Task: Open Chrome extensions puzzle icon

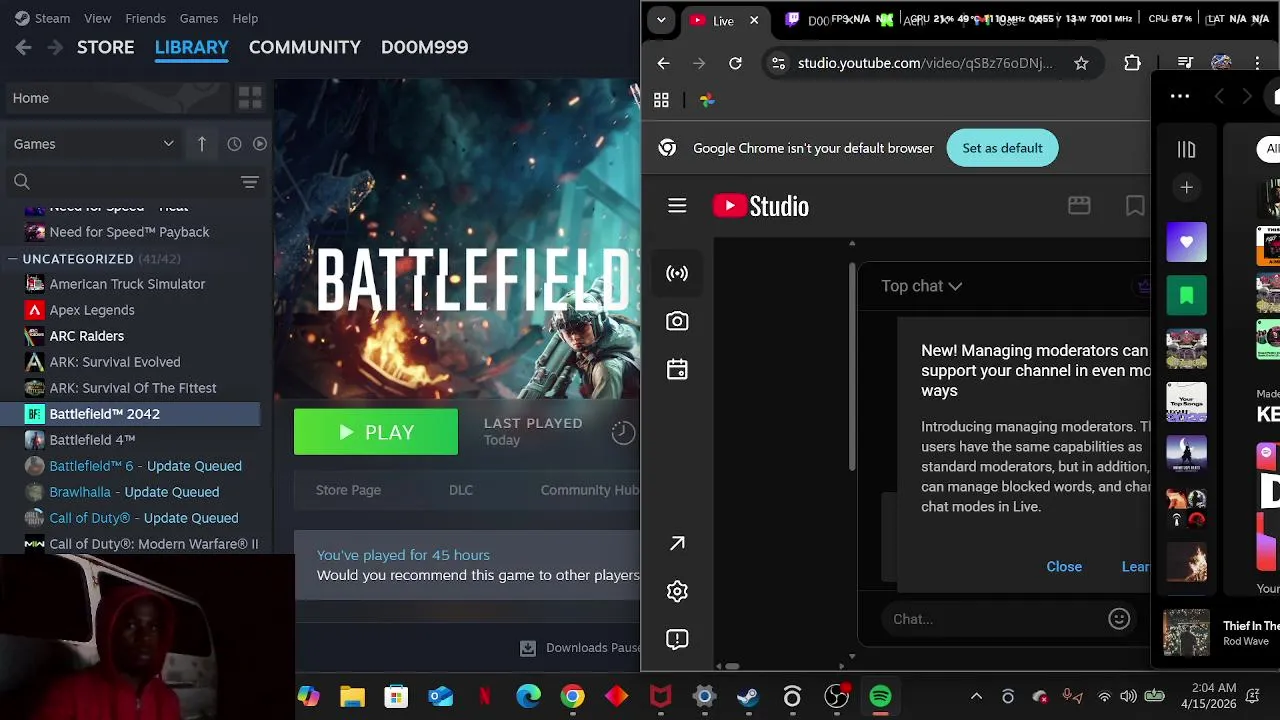Action: point(1132,63)
